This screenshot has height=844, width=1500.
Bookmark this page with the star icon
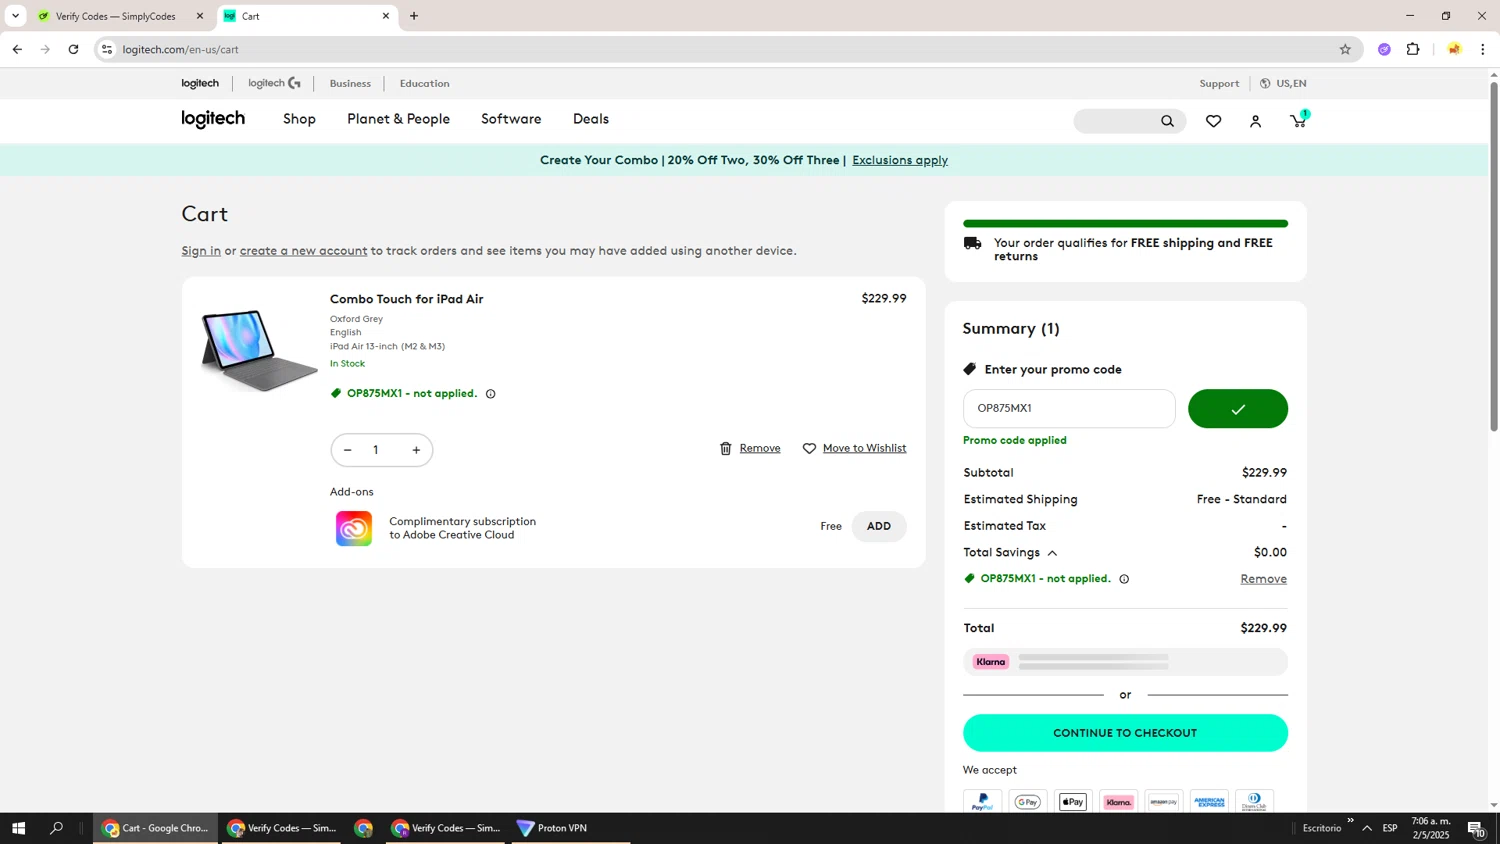tap(1345, 49)
